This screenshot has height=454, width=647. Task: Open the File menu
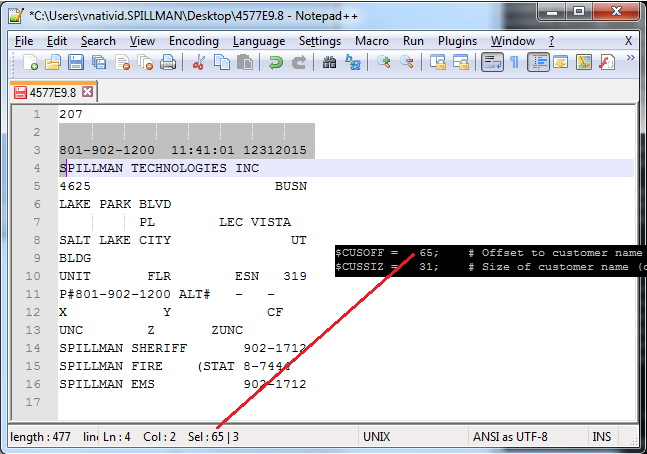[24, 41]
